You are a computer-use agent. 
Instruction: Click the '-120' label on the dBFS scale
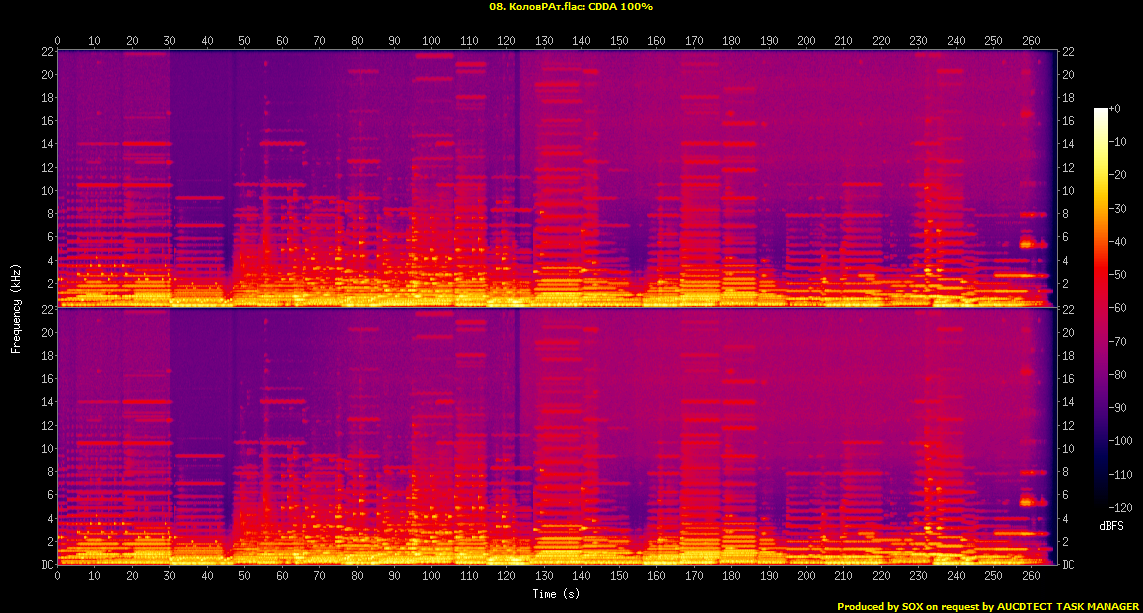(1125, 507)
